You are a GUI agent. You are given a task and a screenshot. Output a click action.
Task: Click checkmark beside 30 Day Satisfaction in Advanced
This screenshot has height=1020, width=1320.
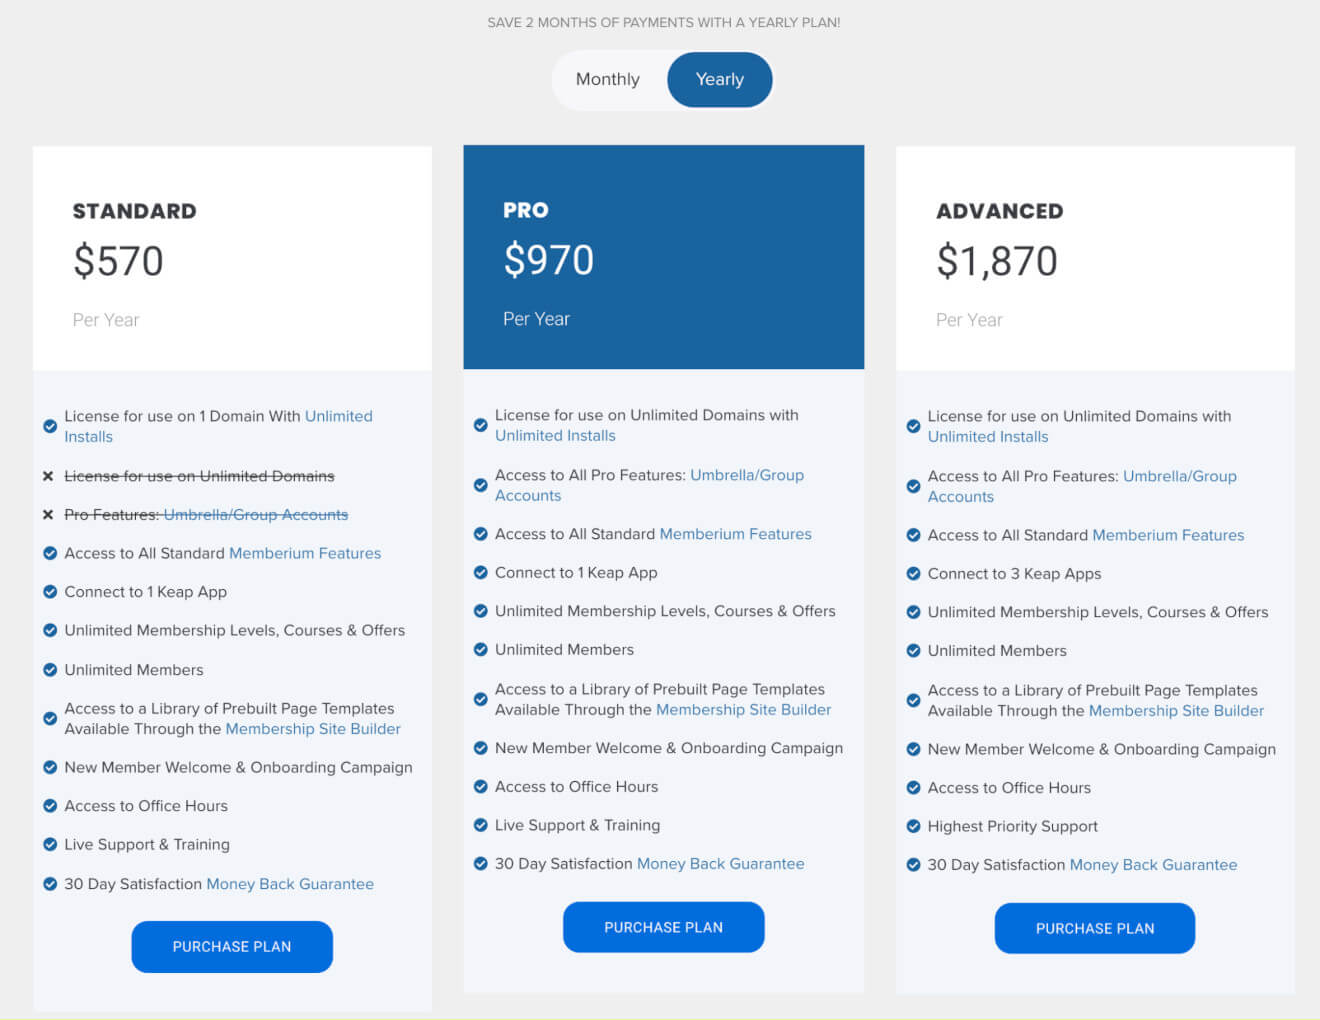[x=913, y=864]
